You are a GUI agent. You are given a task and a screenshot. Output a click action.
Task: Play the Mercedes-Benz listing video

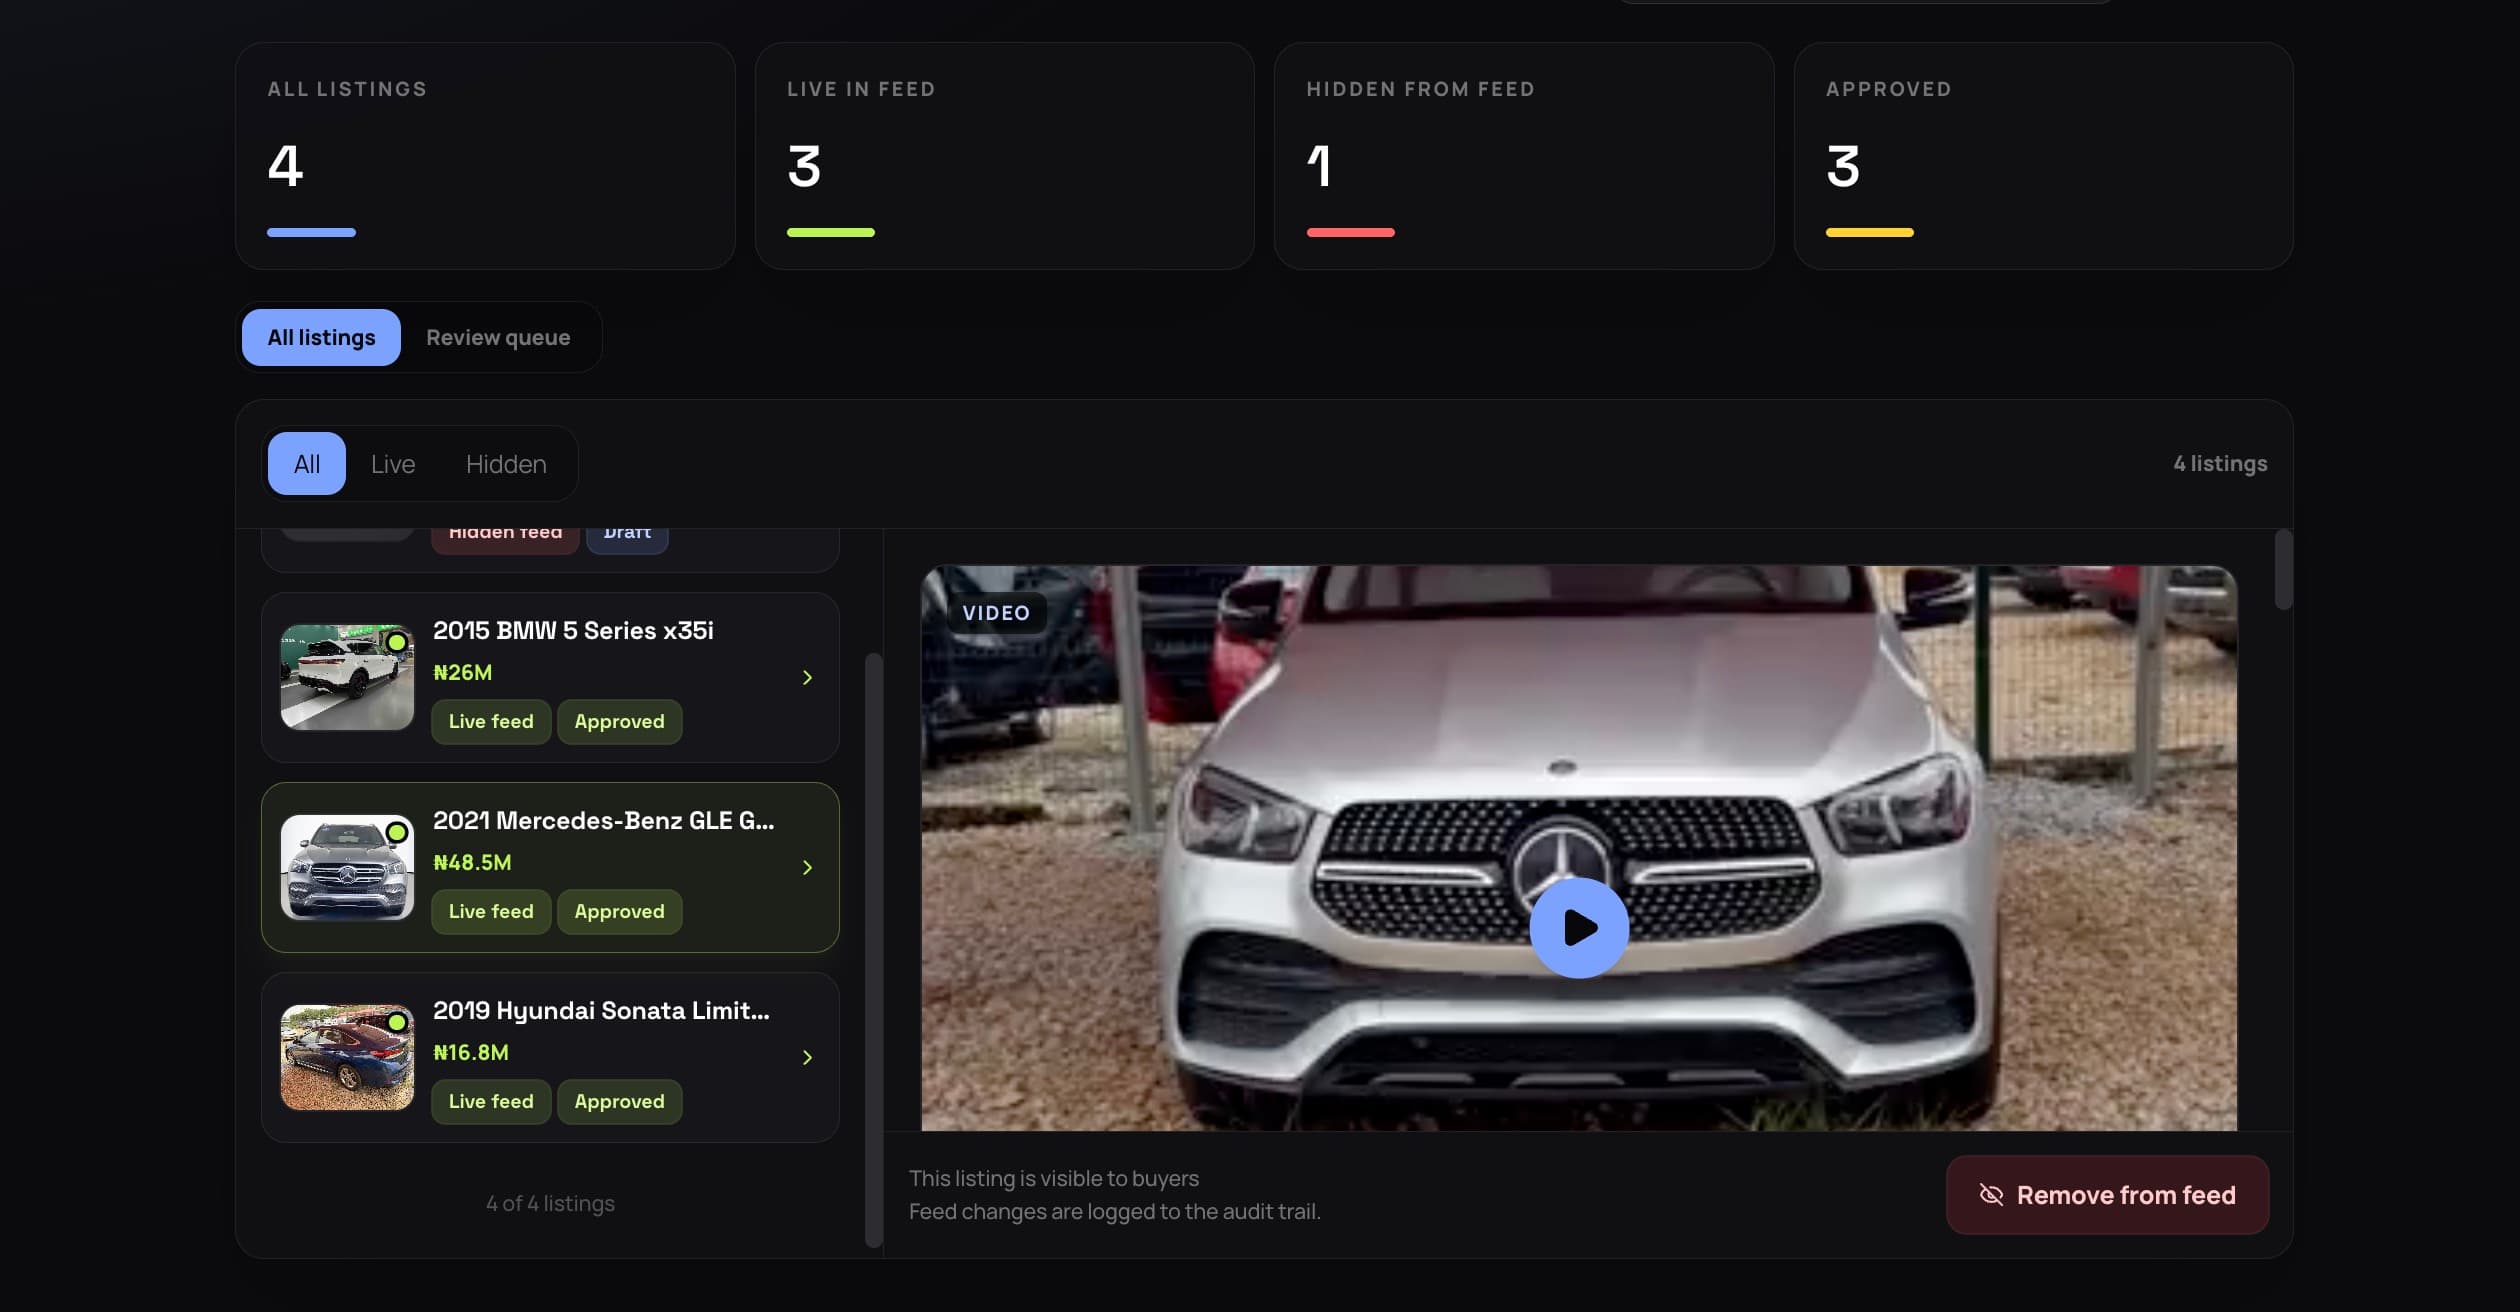(1579, 927)
